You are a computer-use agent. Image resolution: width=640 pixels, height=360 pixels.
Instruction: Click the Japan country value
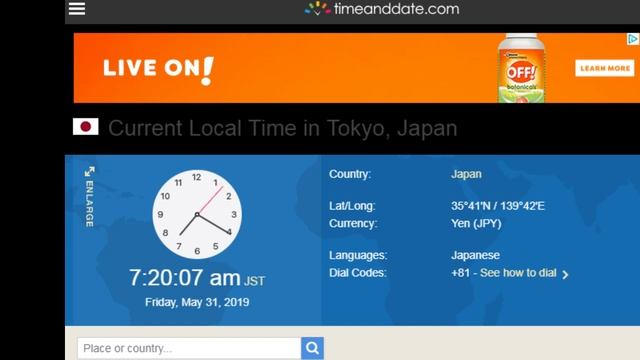point(466,174)
